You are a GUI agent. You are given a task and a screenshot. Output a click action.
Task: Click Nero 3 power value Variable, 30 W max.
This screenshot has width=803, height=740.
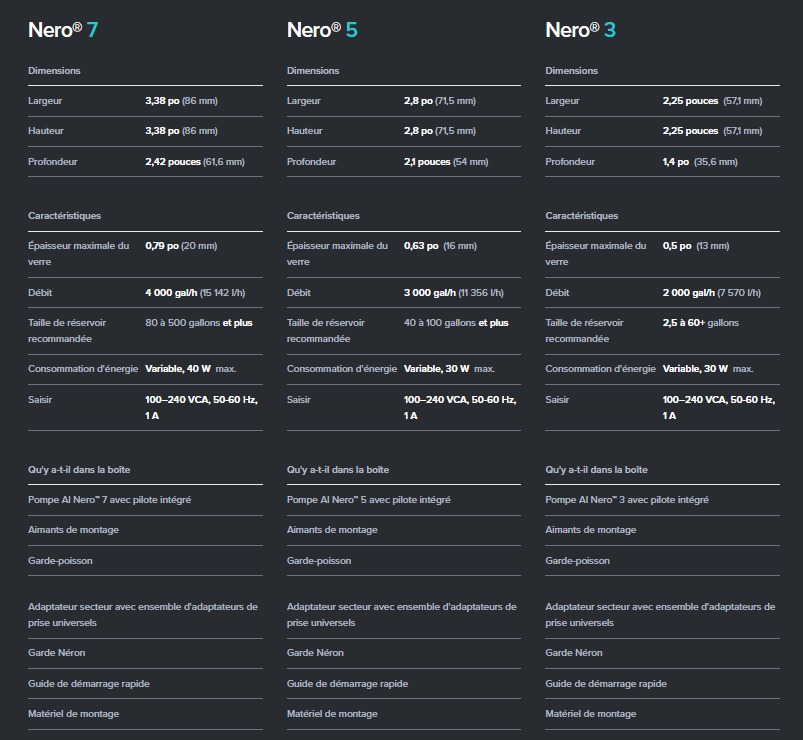(708, 369)
